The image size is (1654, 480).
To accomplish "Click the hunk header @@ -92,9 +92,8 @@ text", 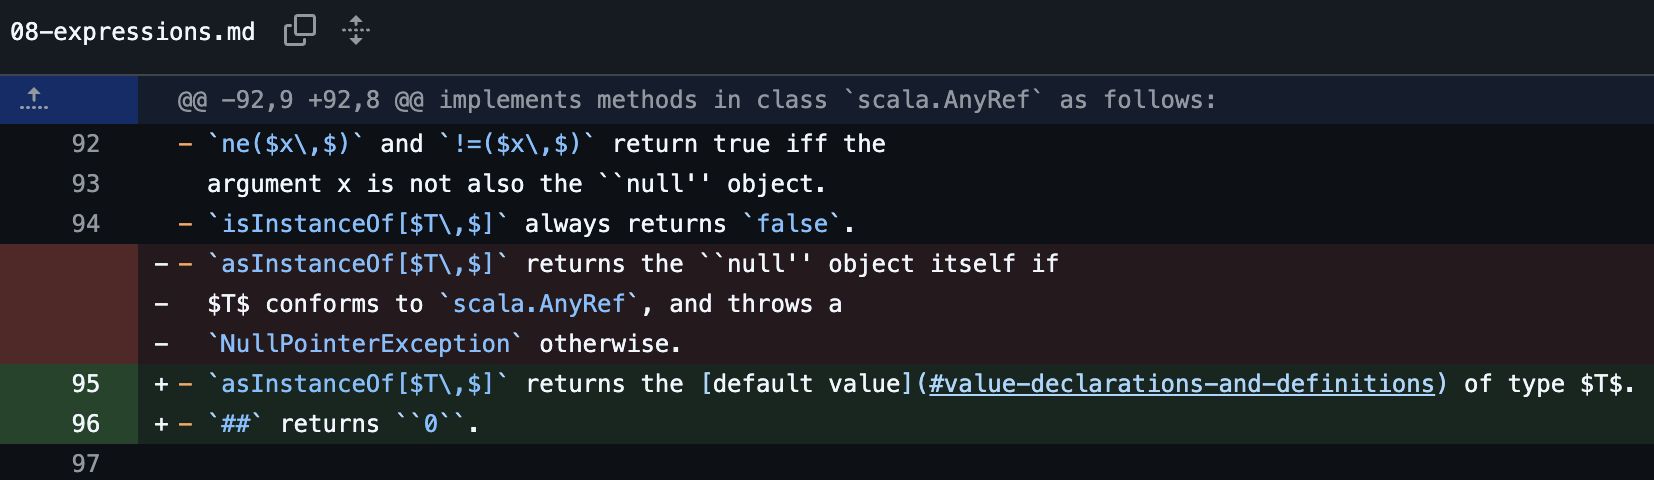I will point(696,100).
